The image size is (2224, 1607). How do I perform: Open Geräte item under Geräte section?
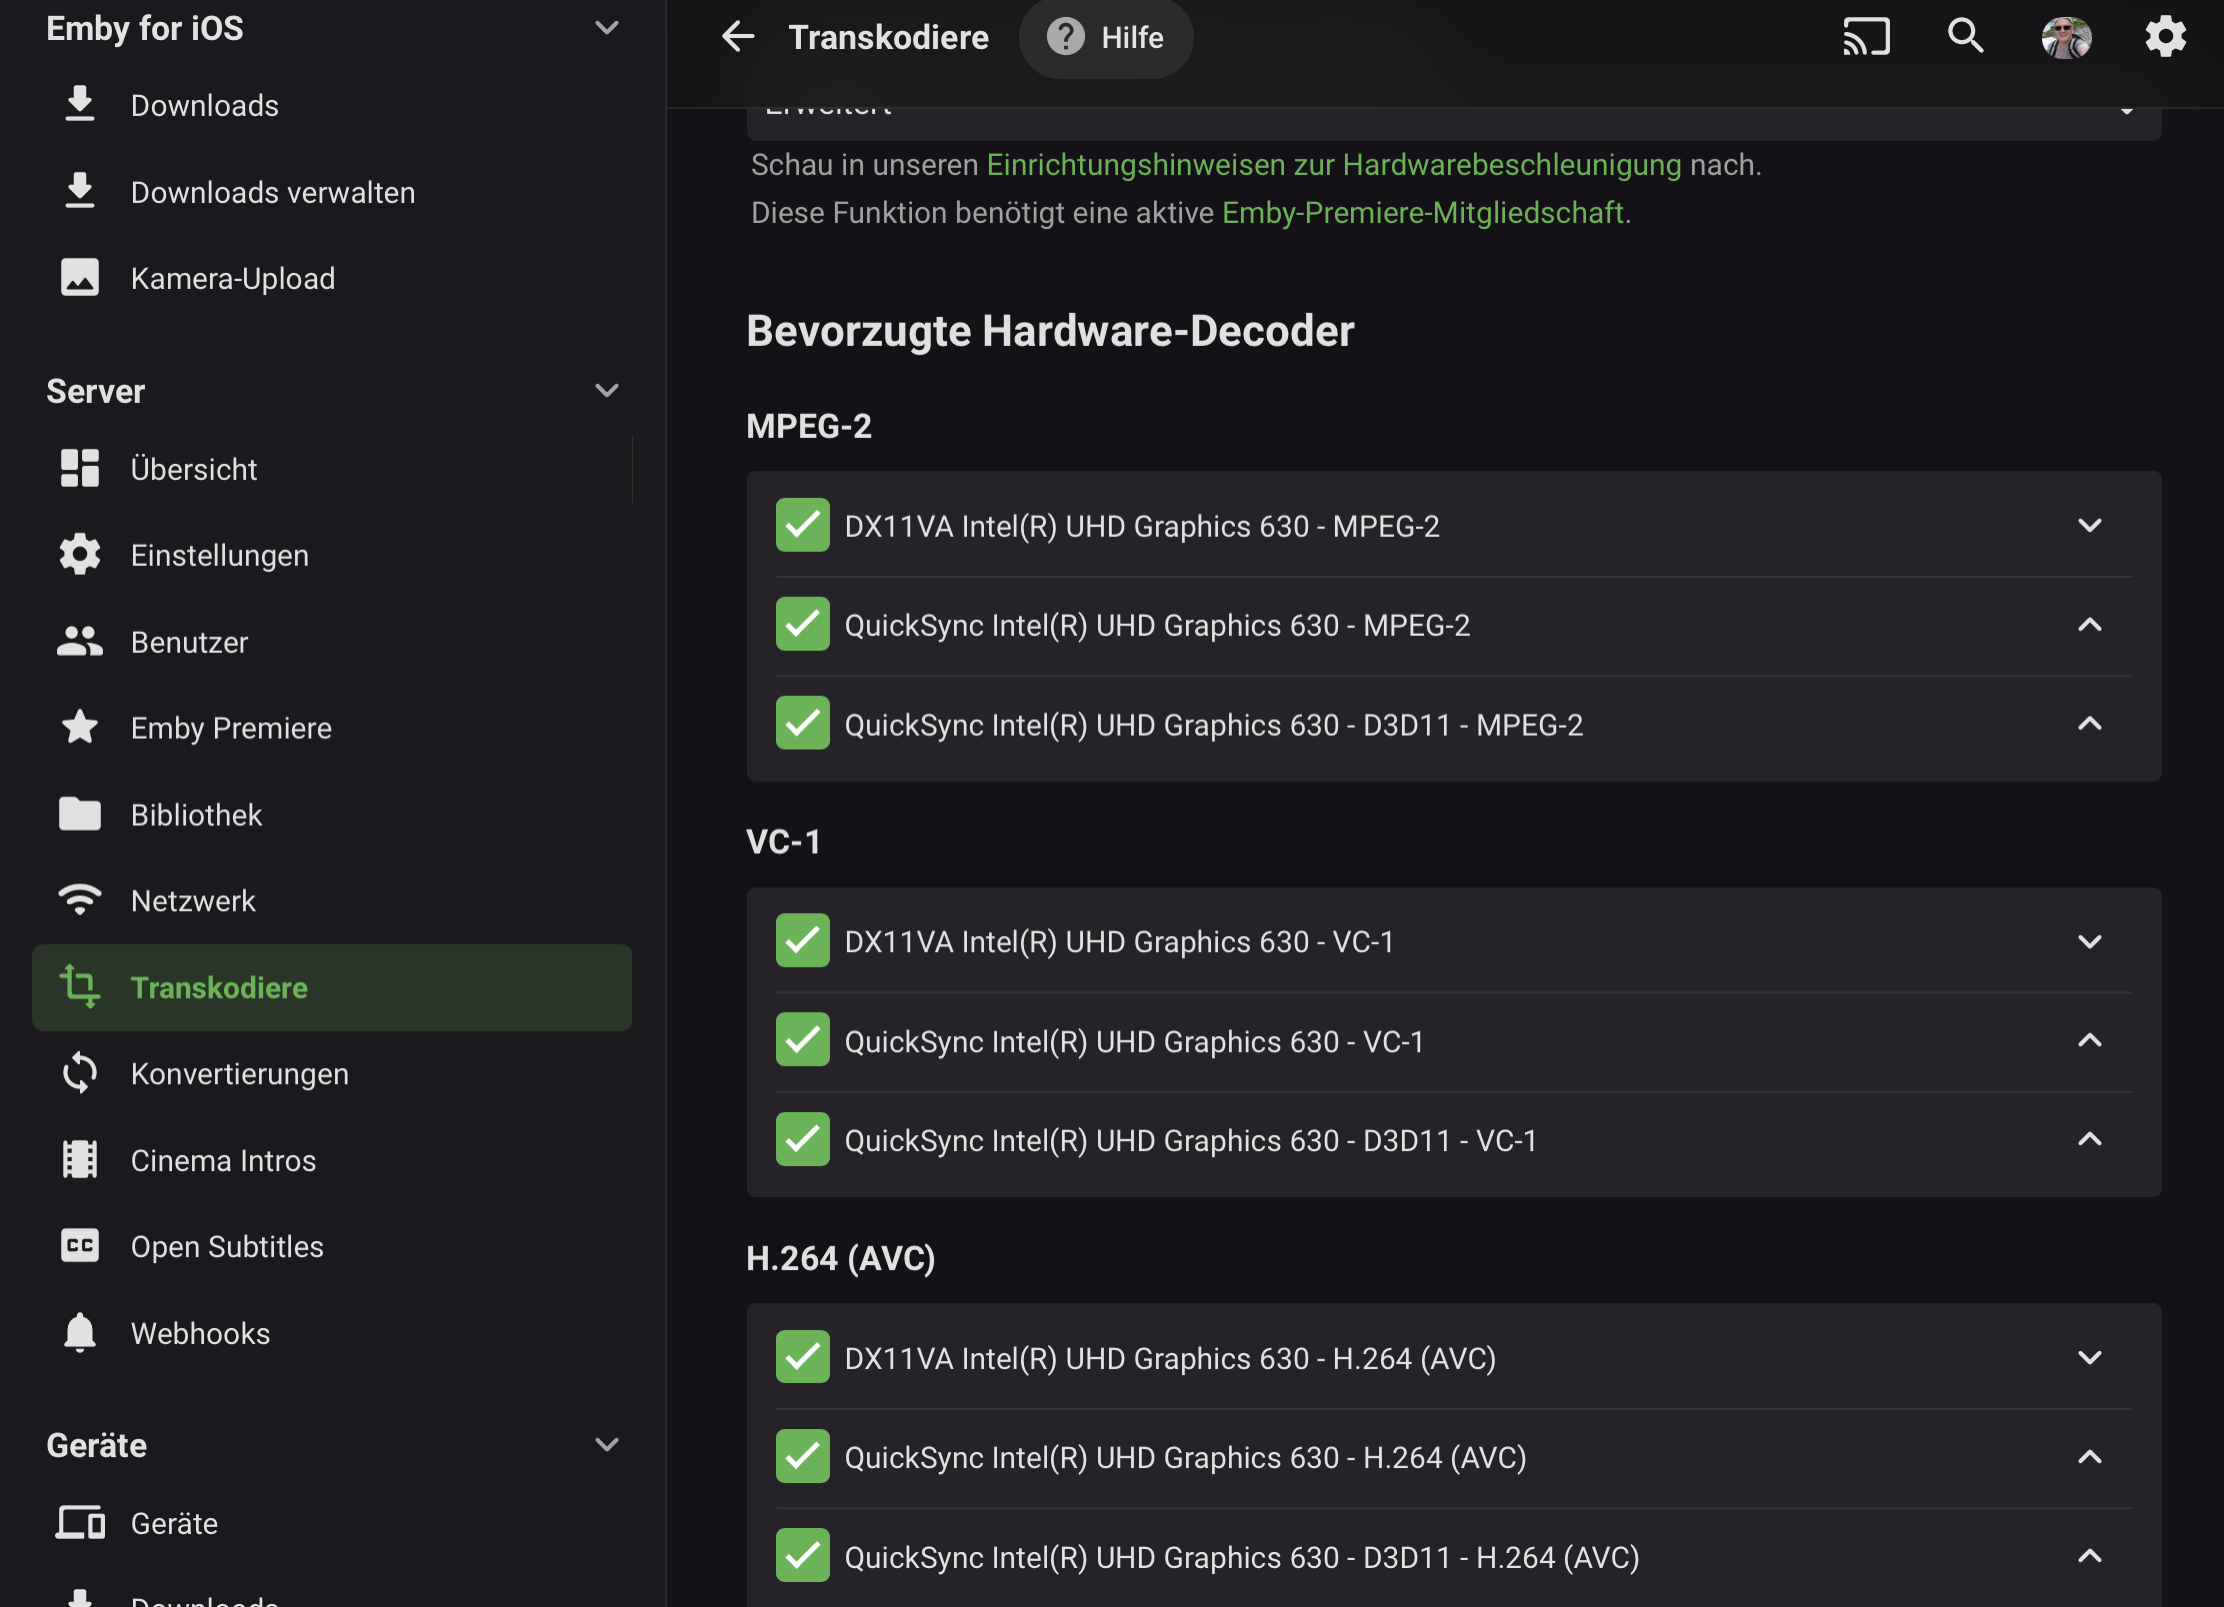pyautogui.click(x=332, y=1523)
